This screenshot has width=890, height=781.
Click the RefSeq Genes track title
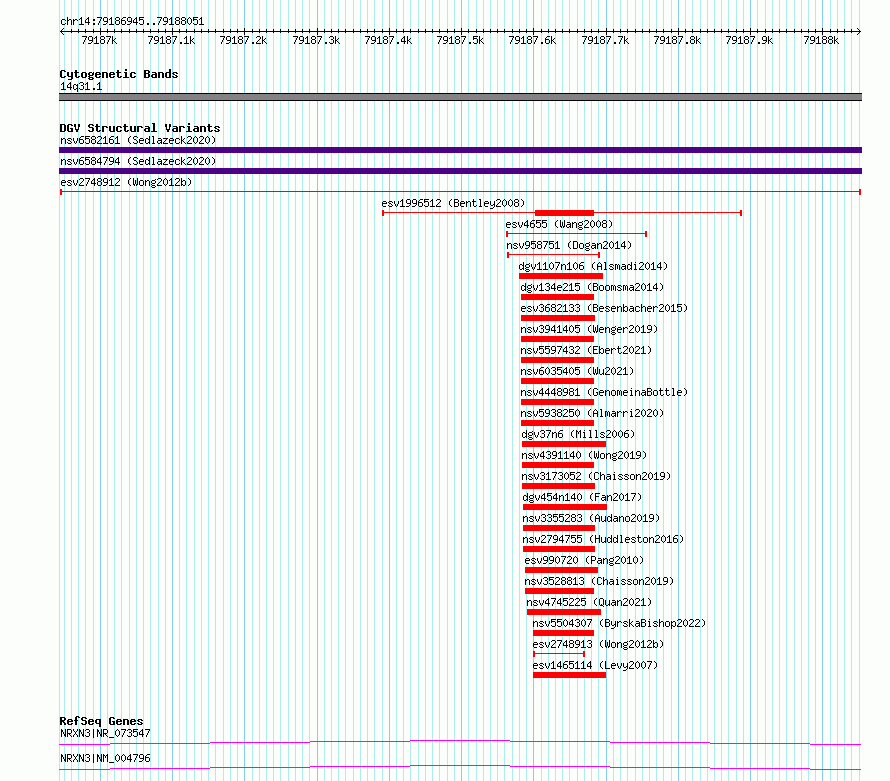point(101,721)
